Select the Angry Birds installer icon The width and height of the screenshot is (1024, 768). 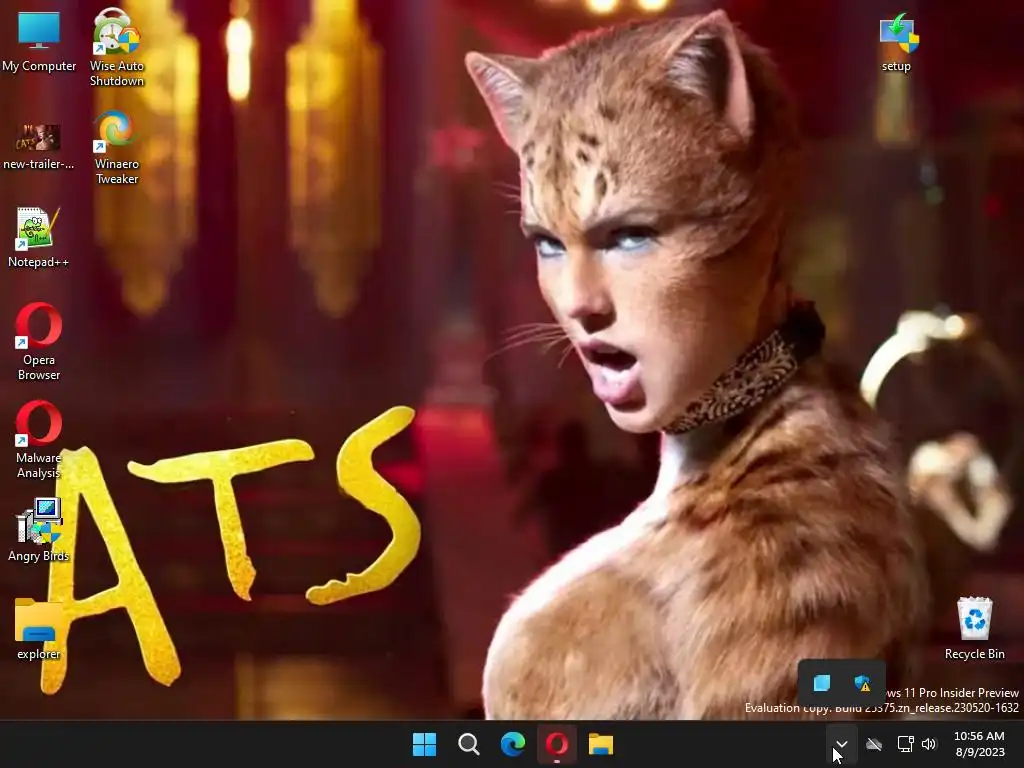tap(39, 530)
